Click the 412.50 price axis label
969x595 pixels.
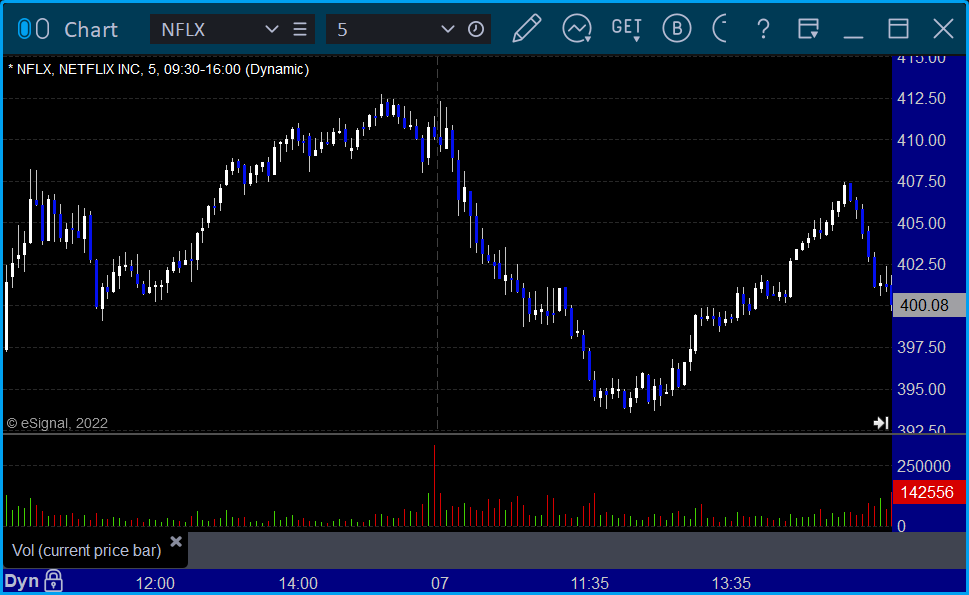point(921,98)
